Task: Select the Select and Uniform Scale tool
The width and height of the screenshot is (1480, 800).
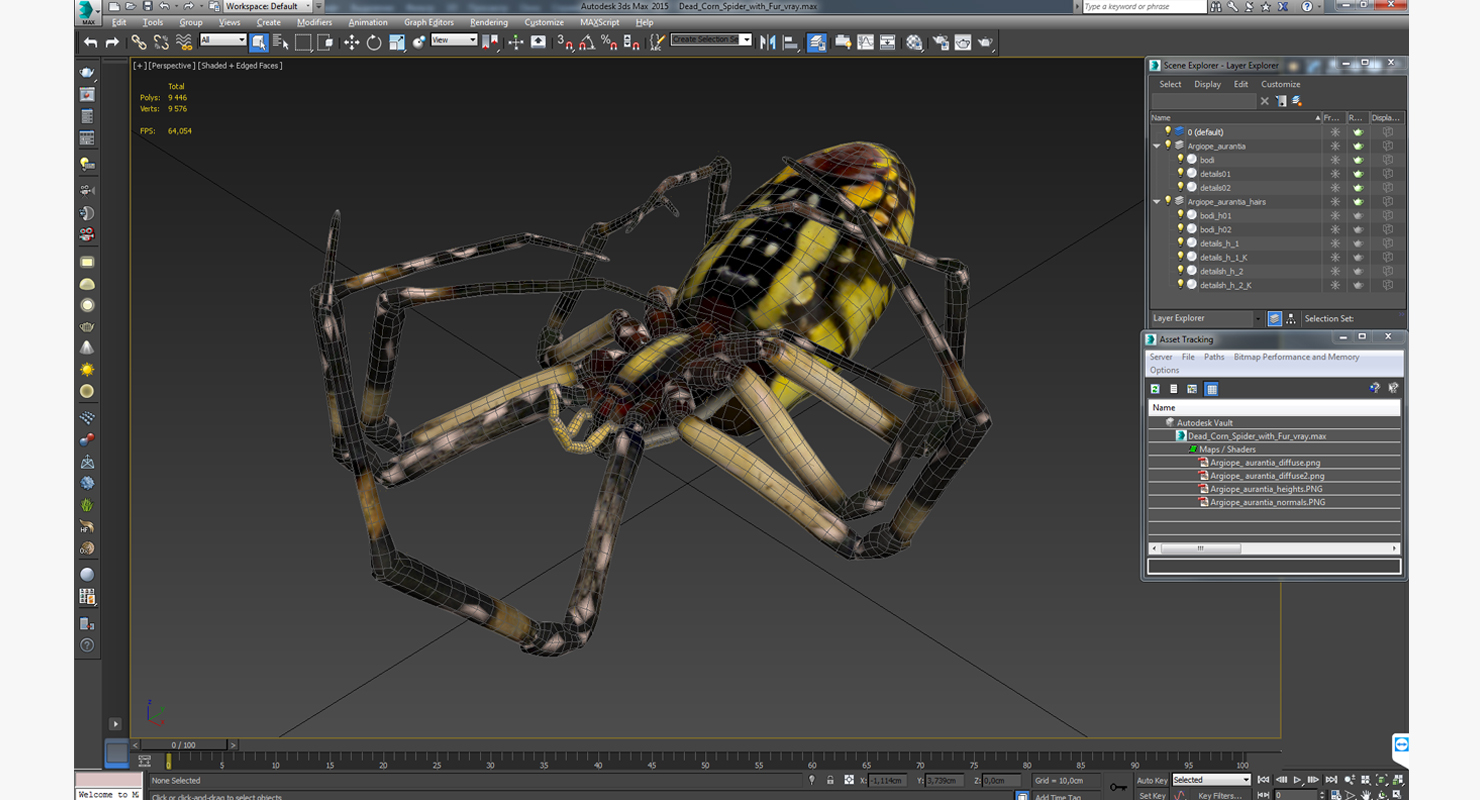Action: point(397,42)
